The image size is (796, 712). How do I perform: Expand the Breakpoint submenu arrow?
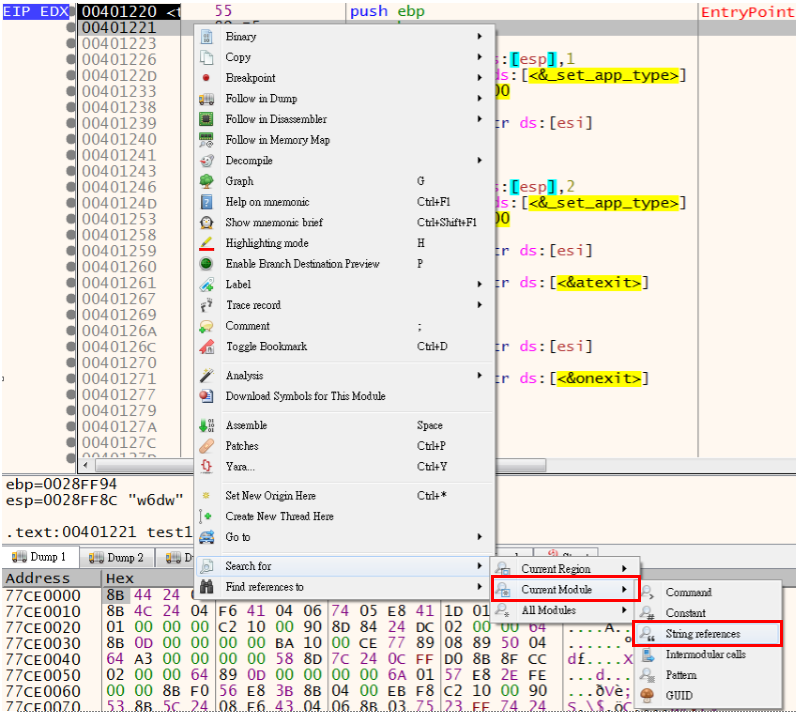point(479,78)
